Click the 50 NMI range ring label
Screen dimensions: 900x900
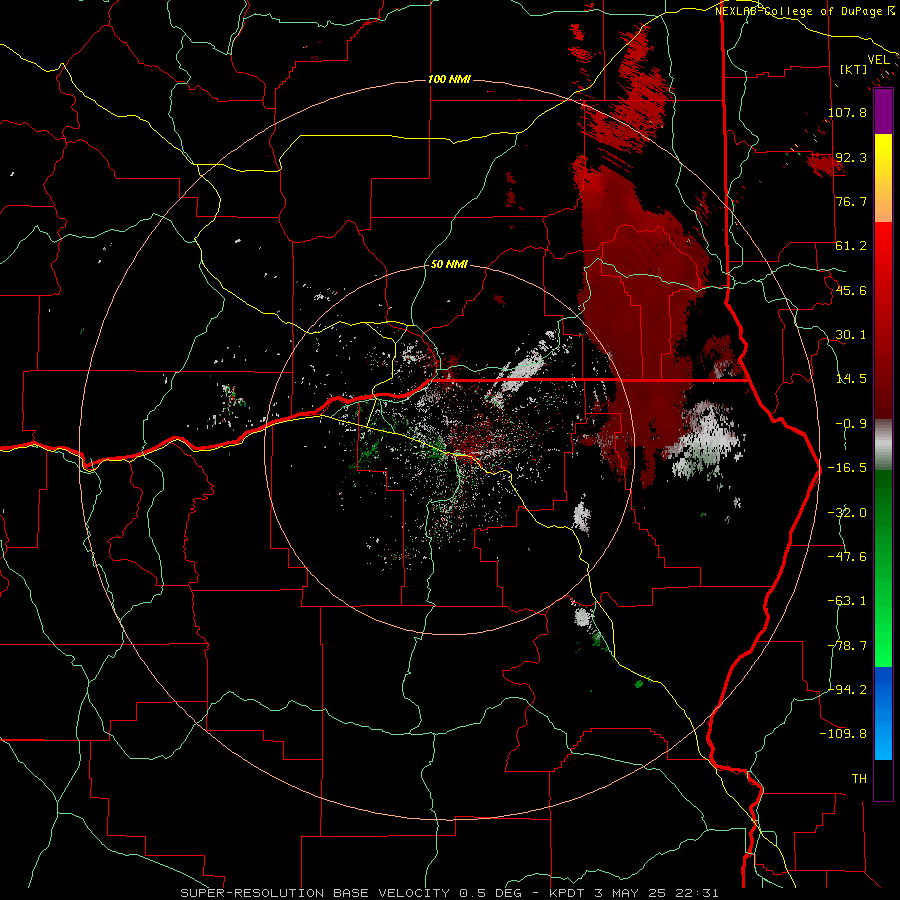449,264
